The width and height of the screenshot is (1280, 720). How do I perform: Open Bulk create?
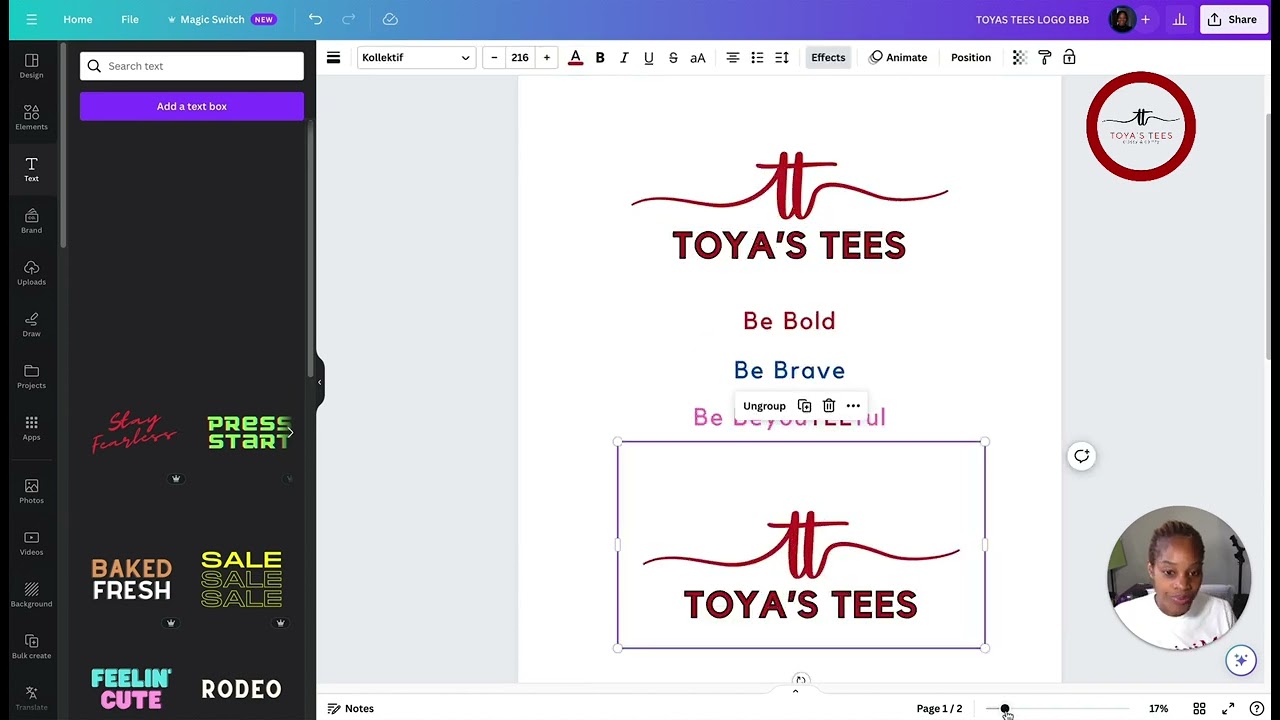(32, 647)
